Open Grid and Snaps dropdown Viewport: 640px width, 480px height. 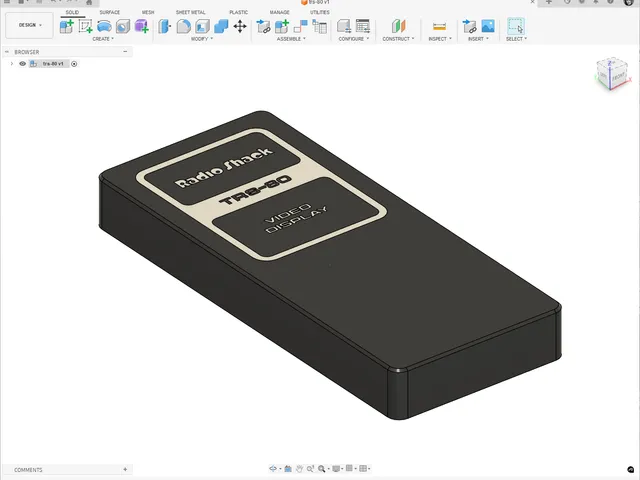[x=351, y=469]
